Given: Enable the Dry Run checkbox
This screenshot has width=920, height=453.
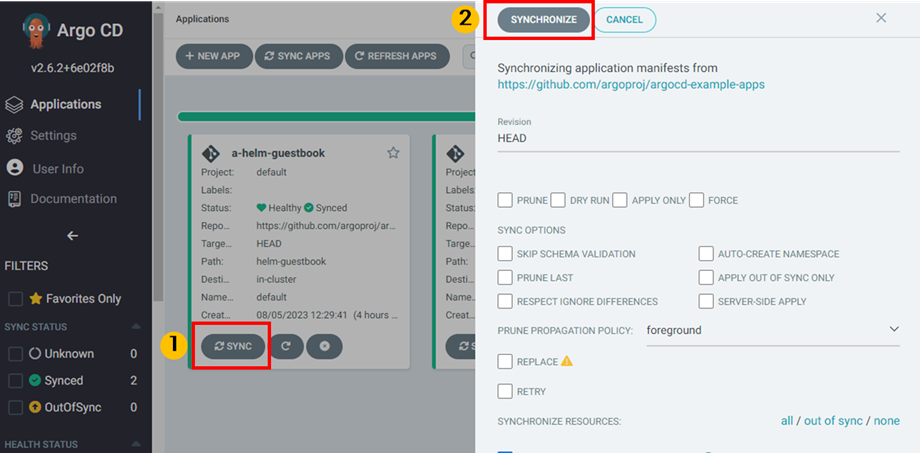Looking at the screenshot, I should (x=558, y=200).
